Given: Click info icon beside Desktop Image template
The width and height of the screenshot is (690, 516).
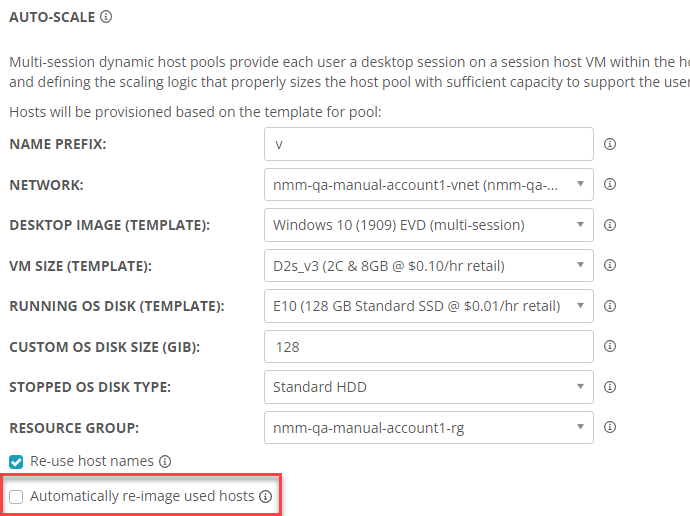Looking at the screenshot, I should pyautogui.click(x=609, y=225).
